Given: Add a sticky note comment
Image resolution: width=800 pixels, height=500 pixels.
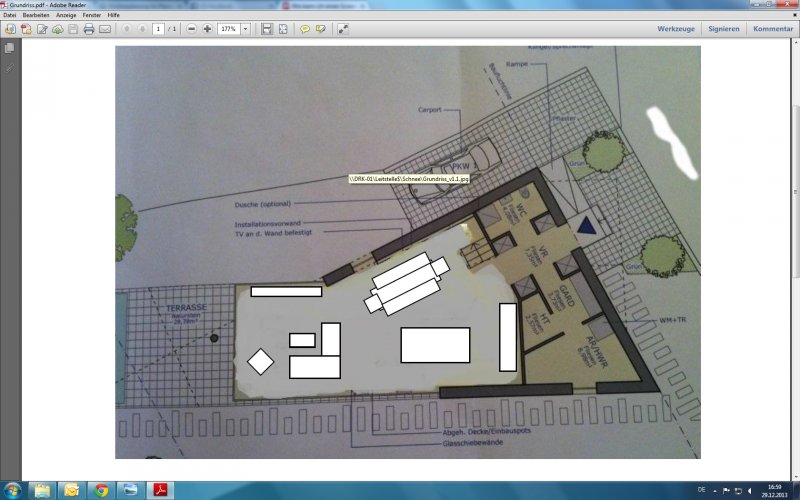Looking at the screenshot, I should click(x=304, y=29).
